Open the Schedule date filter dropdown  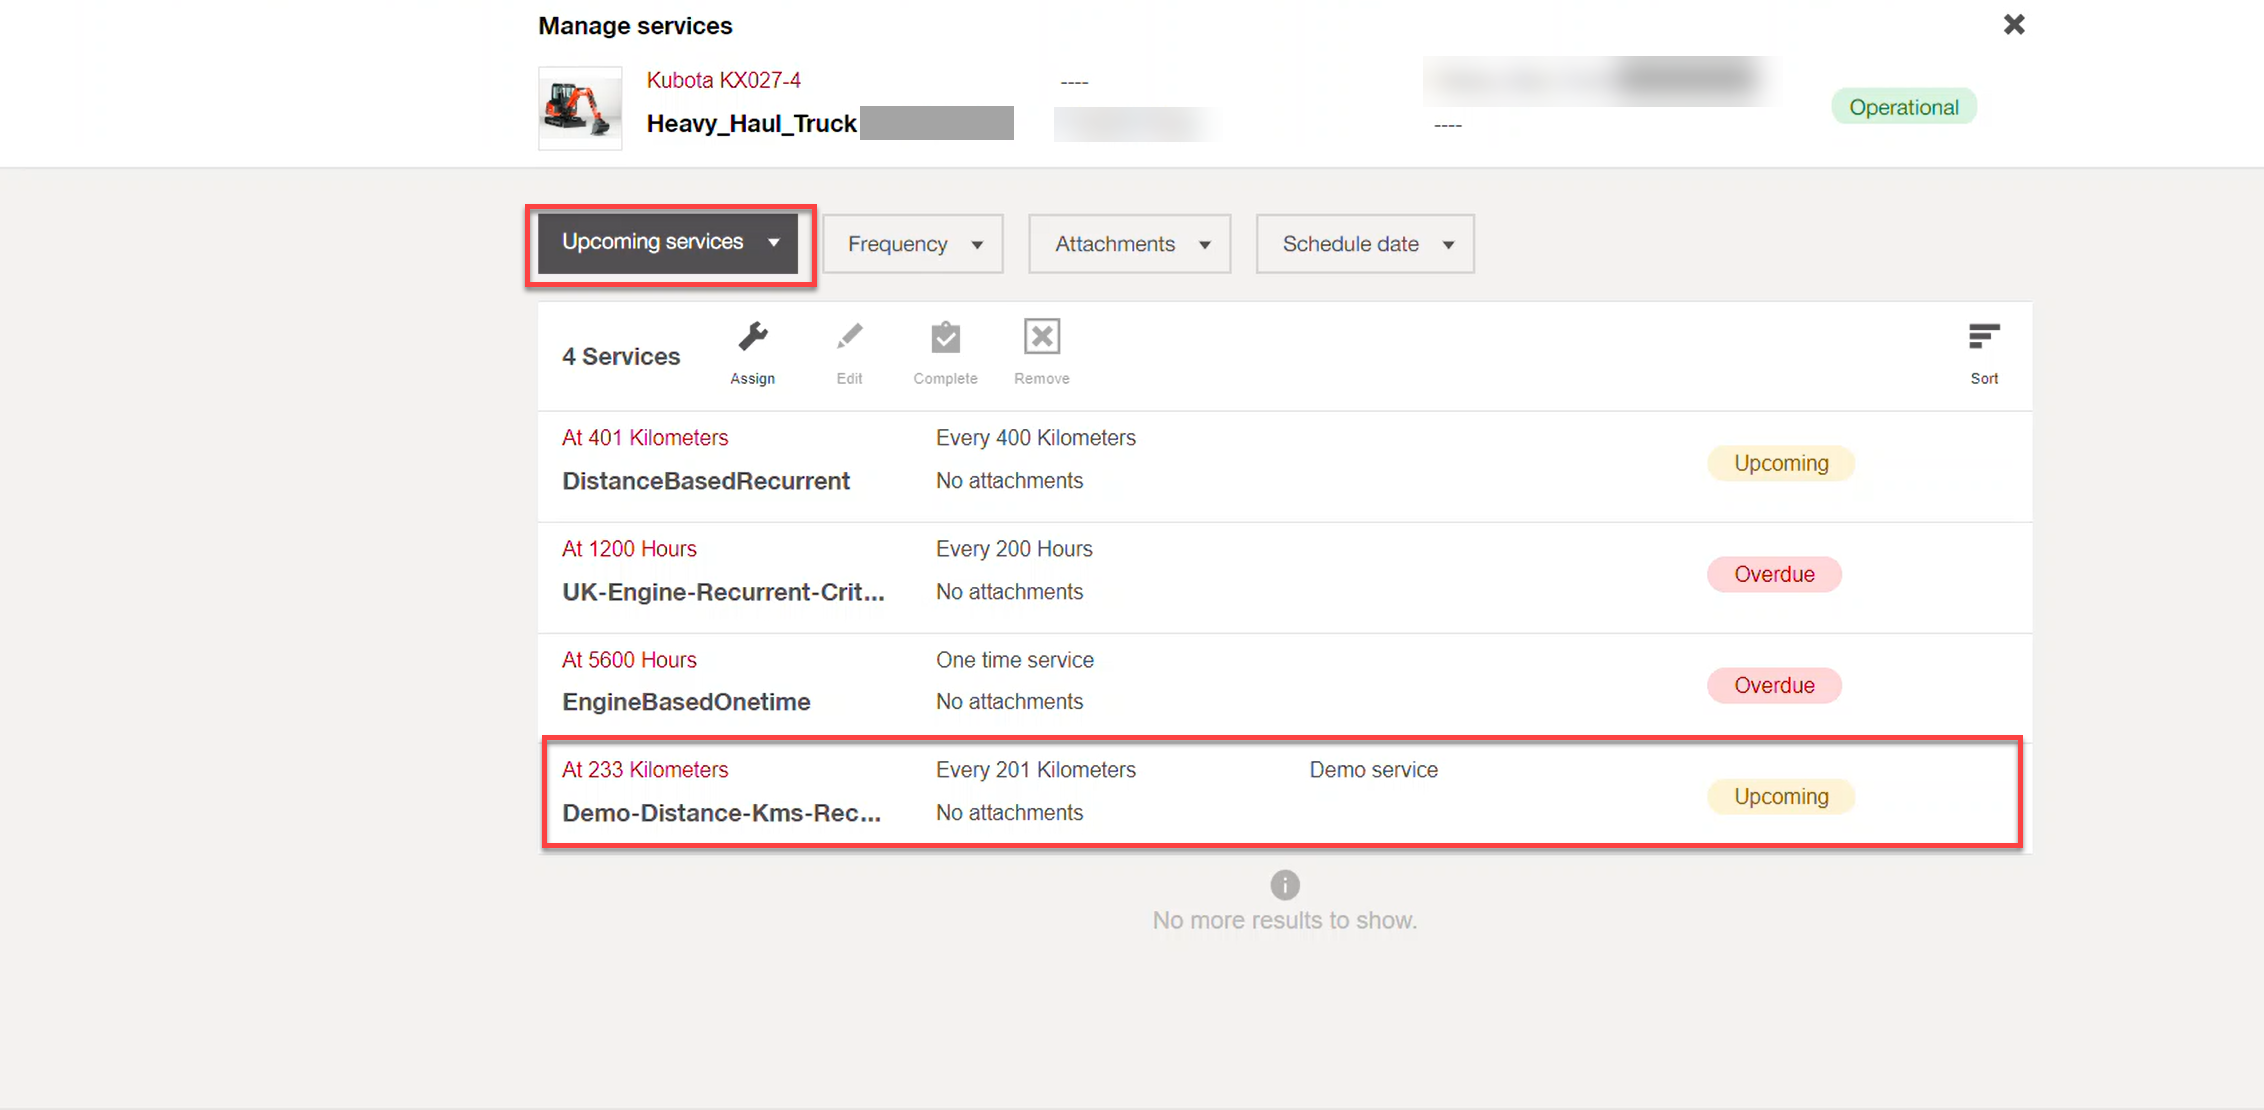click(1364, 244)
